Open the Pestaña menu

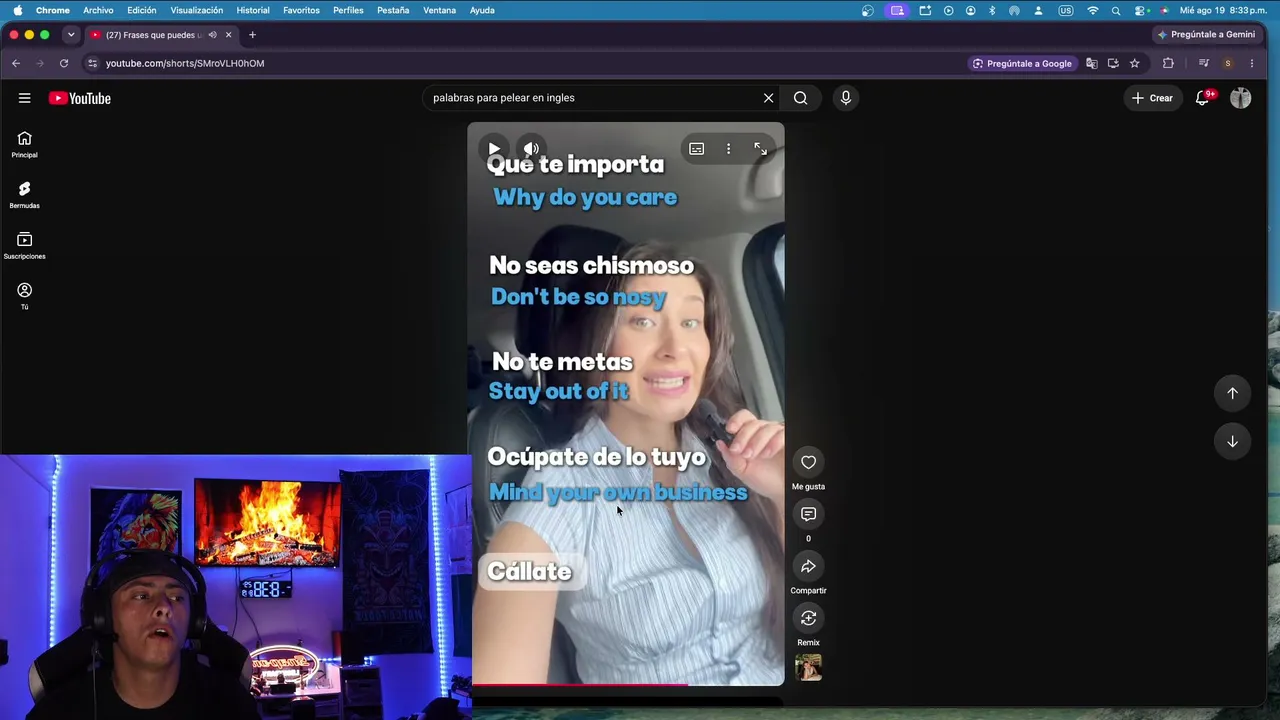point(393,10)
